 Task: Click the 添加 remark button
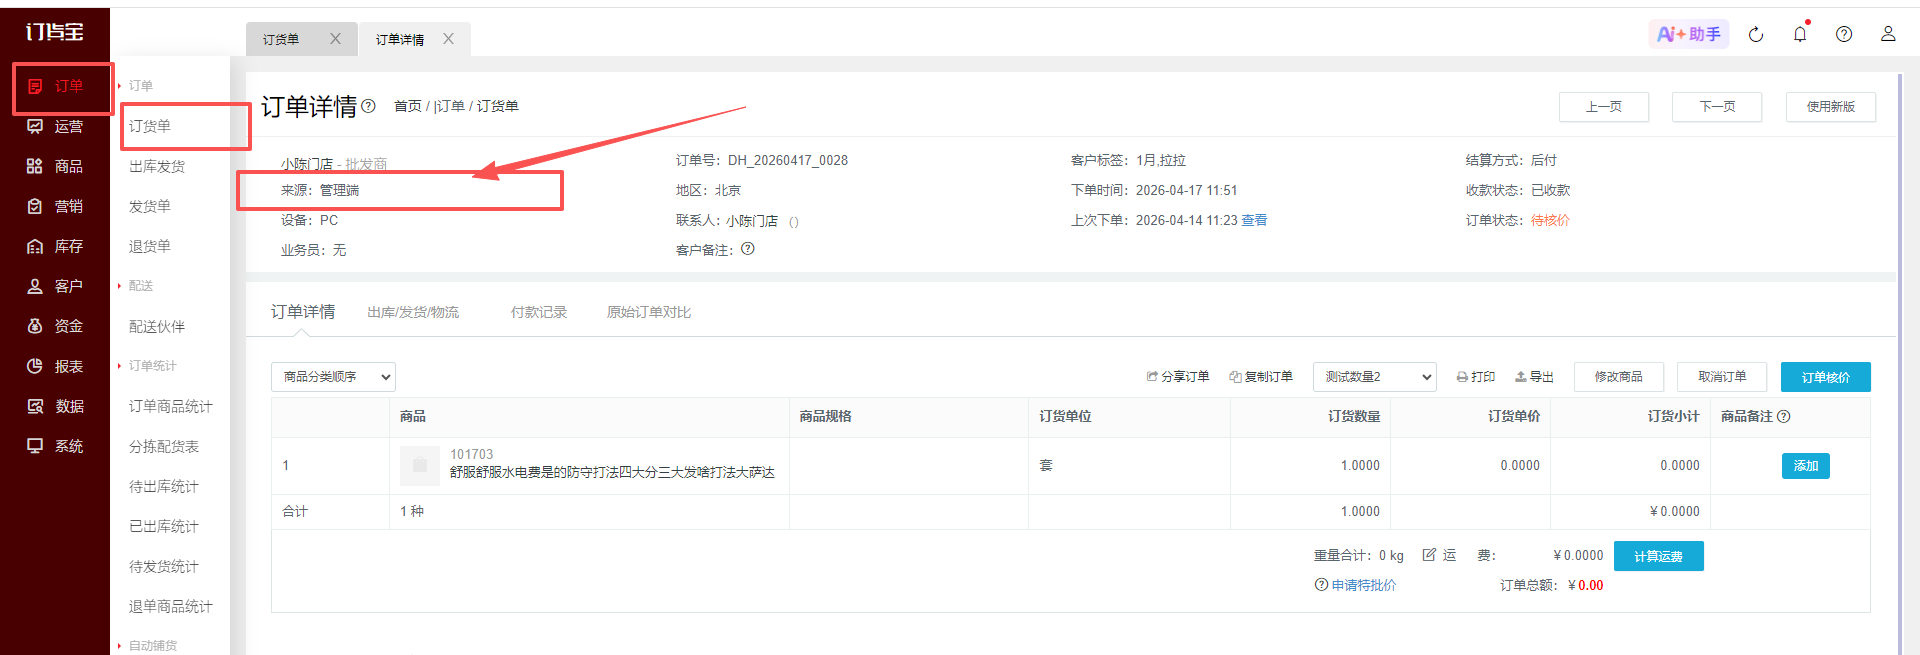tap(1806, 466)
